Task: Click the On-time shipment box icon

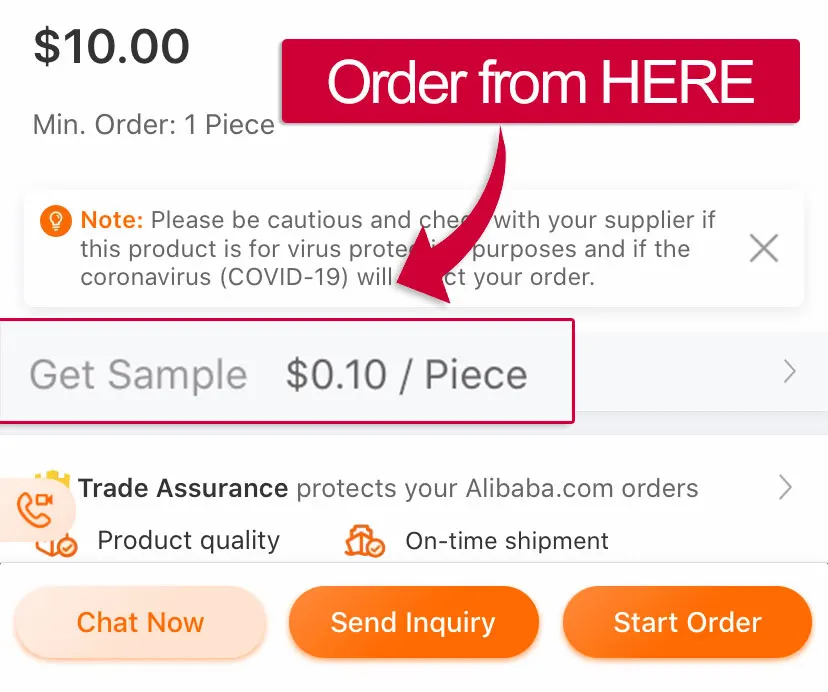Action: click(364, 541)
